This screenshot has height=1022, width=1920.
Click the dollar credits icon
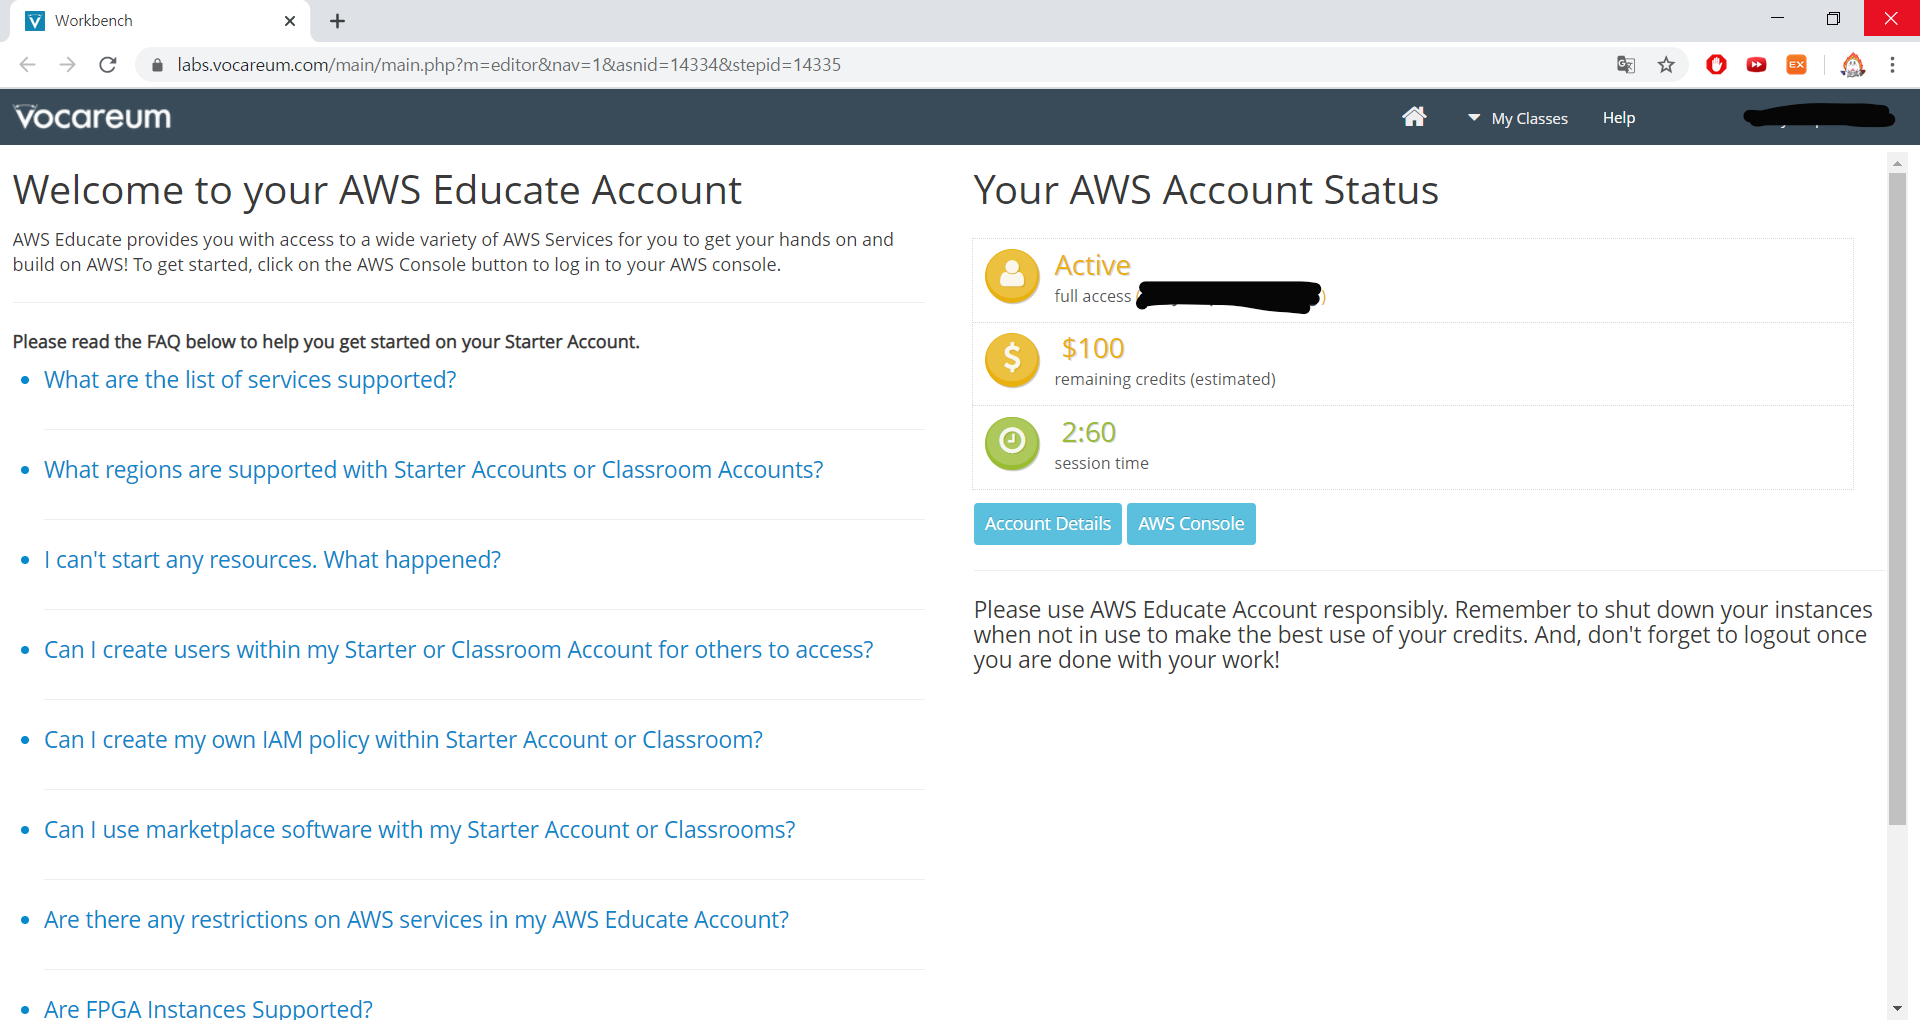tap(1012, 360)
